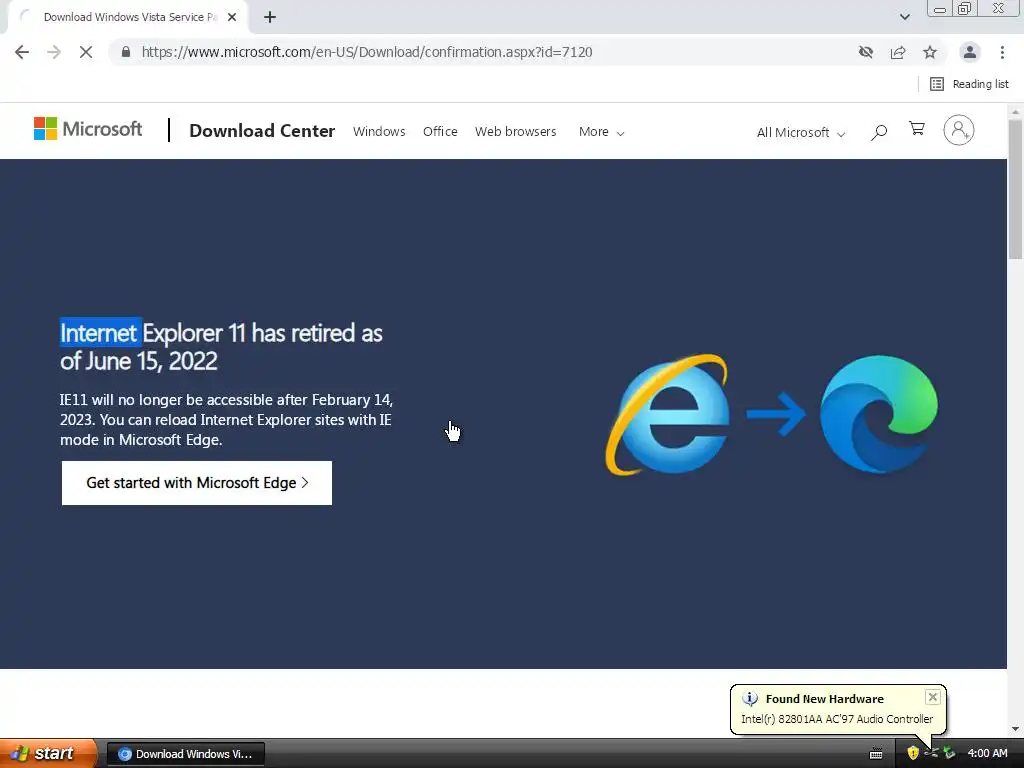Image resolution: width=1024 pixels, height=768 pixels.
Task: Click the page vertical scrollbar thumb
Action: tap(1015, 189)
